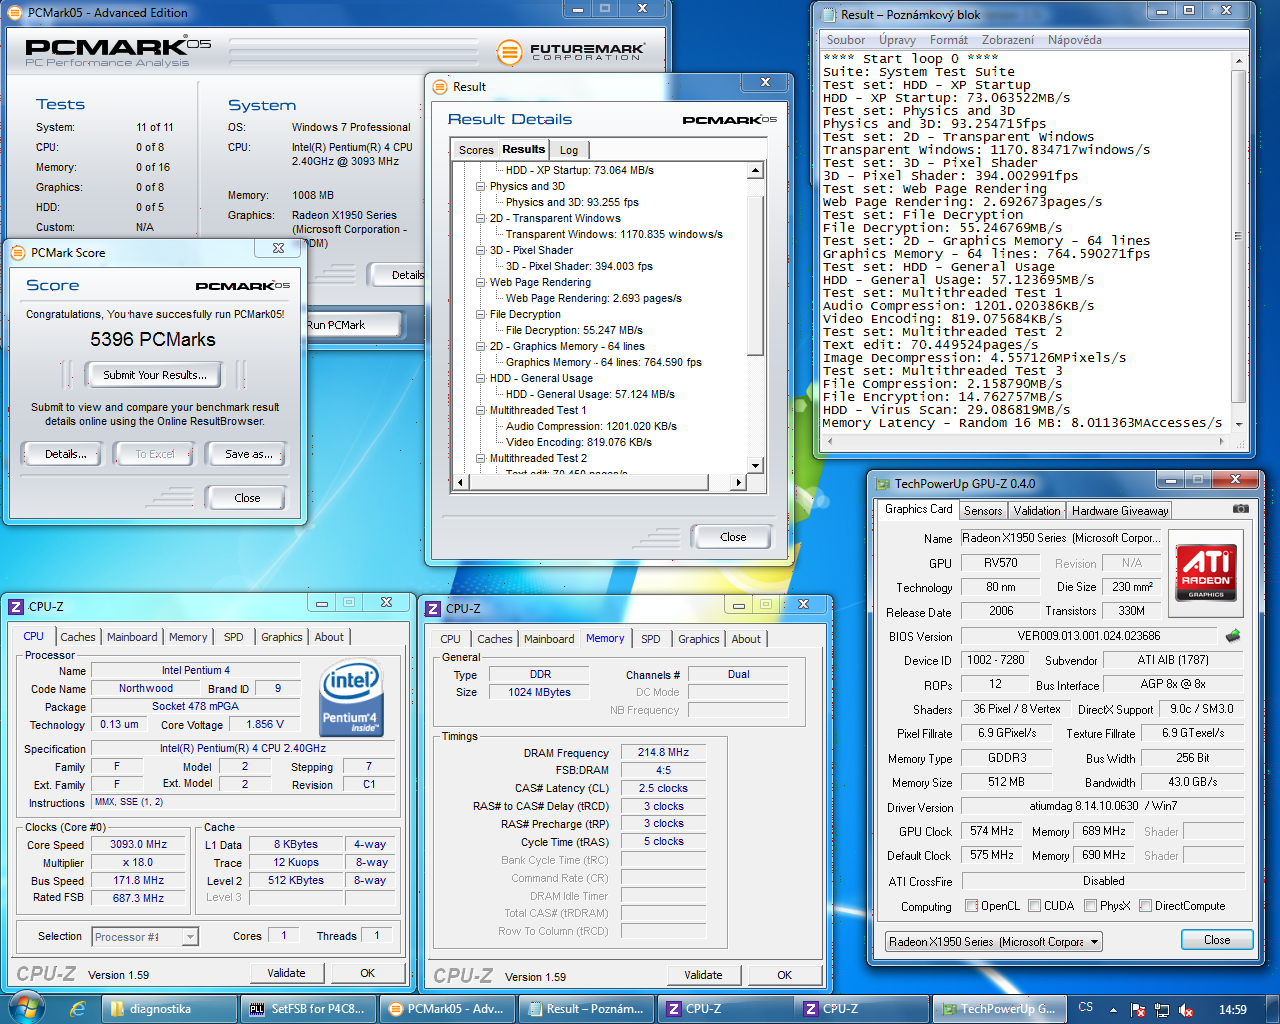Click the action center flag tray icon
This screenshot has width=1280, height=1024.
[1138, 1010]
